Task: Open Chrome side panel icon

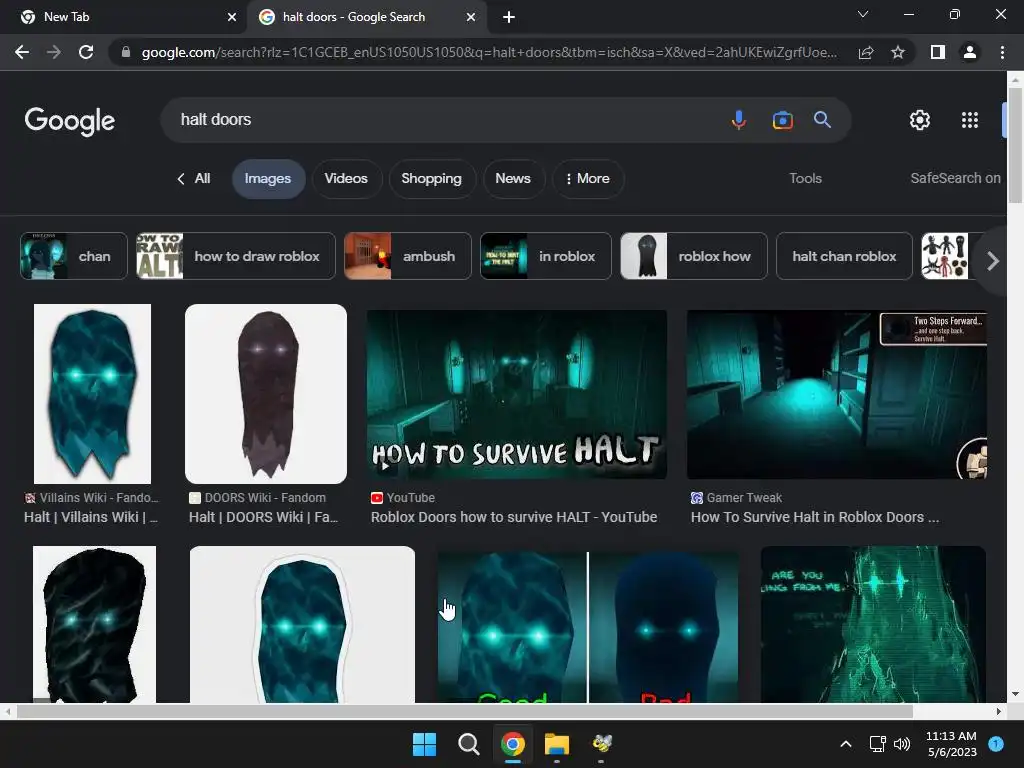Action: [x=938, y=52]
